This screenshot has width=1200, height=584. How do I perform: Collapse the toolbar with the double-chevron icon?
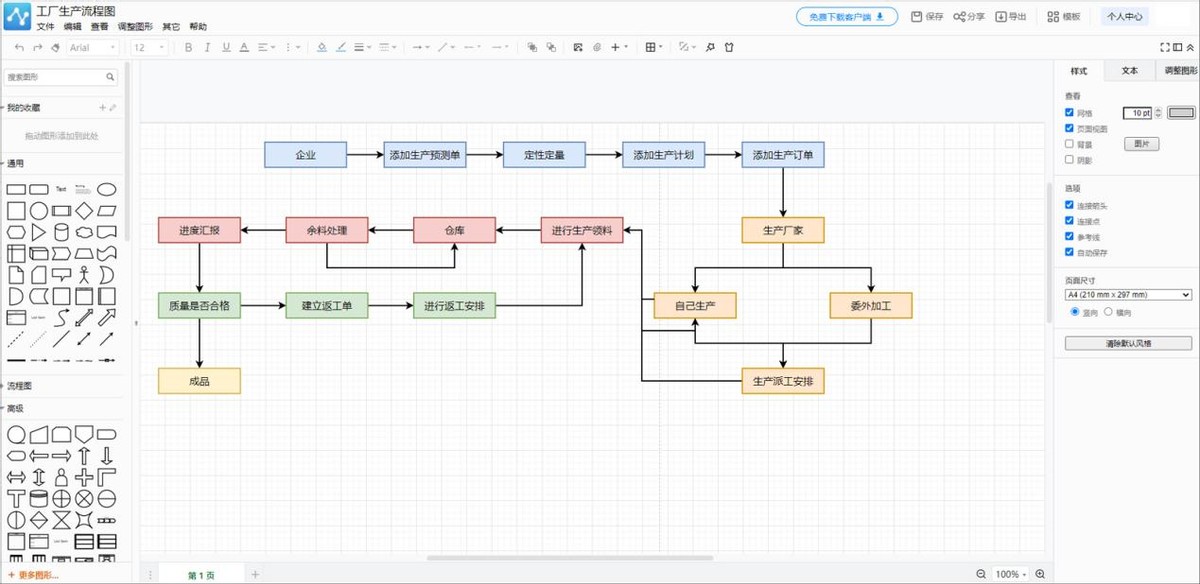[1189, 47]
